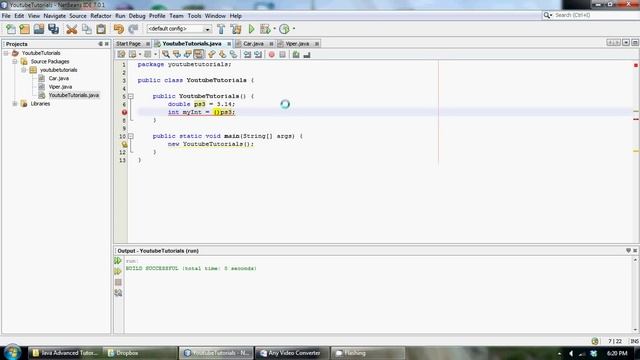
Task: Click the Comment editor toolbar icon
Action: click(296, 55)
